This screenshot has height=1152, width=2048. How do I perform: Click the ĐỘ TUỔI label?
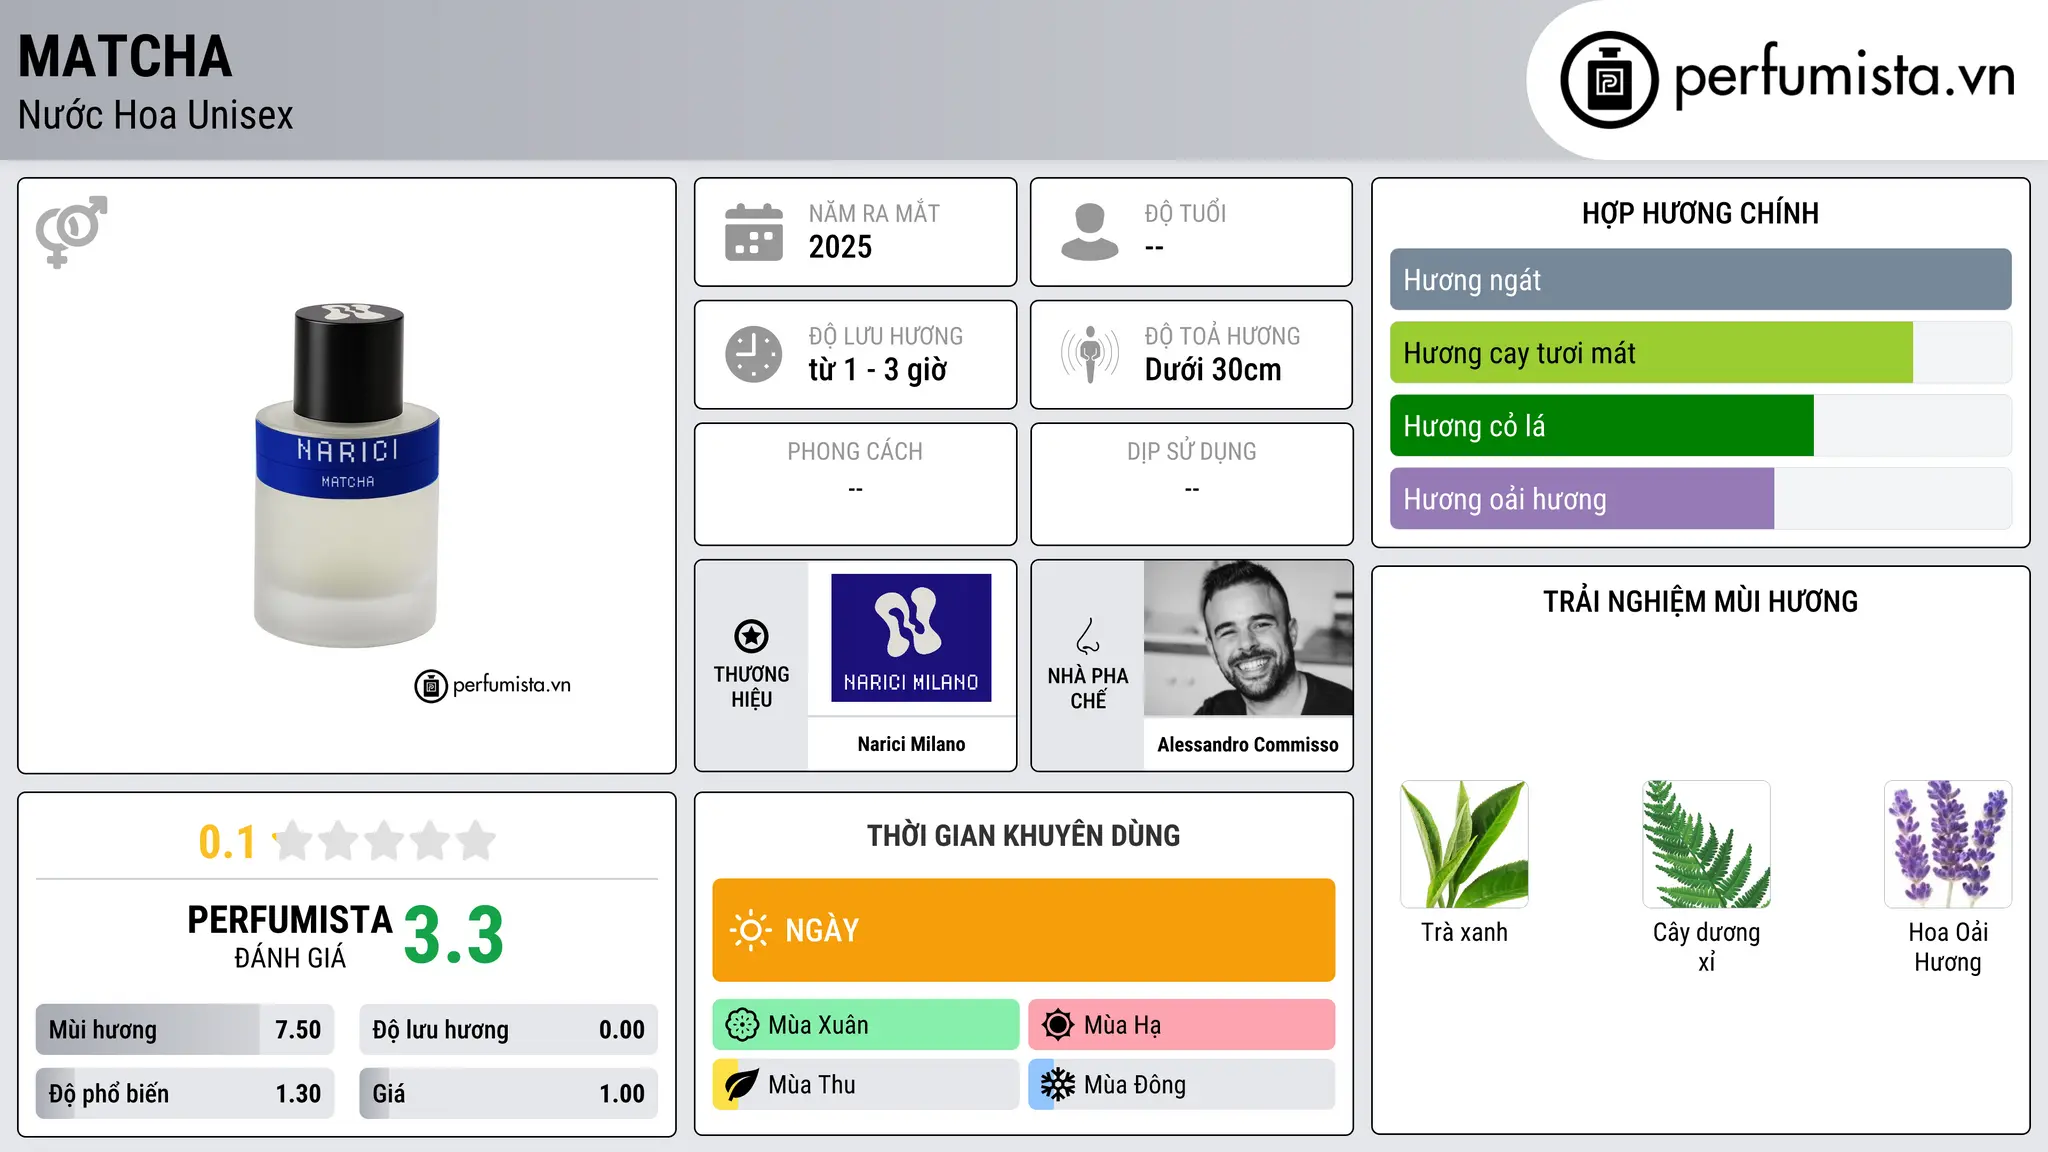(1185, 213)
